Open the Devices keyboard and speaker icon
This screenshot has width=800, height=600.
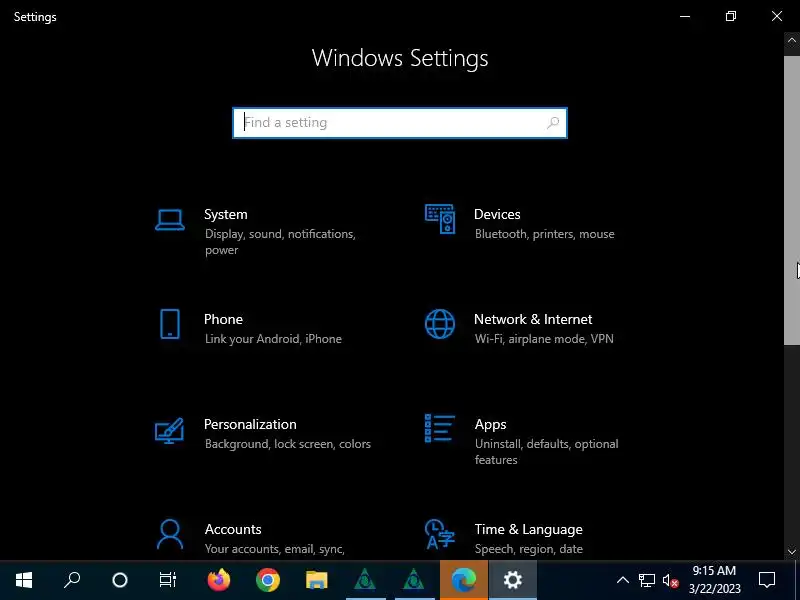click(440, 219)
